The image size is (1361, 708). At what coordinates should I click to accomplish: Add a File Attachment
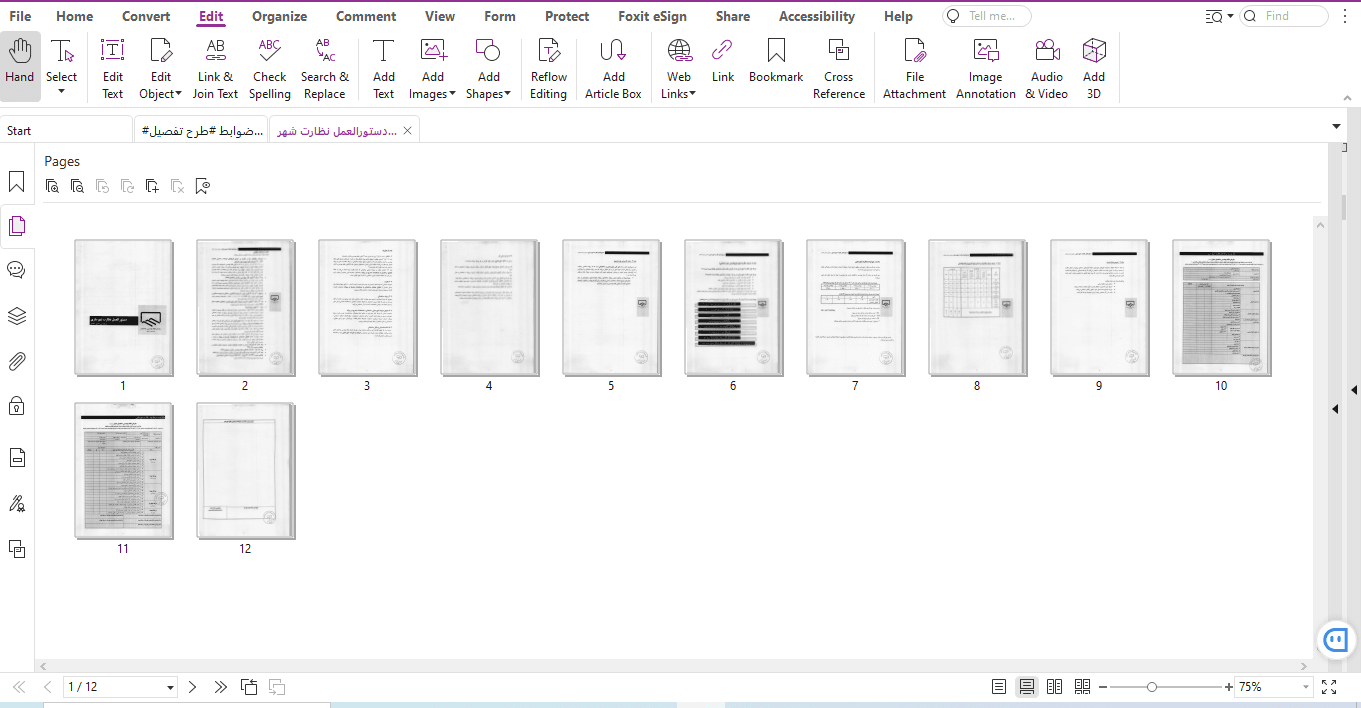coord(914,68)
